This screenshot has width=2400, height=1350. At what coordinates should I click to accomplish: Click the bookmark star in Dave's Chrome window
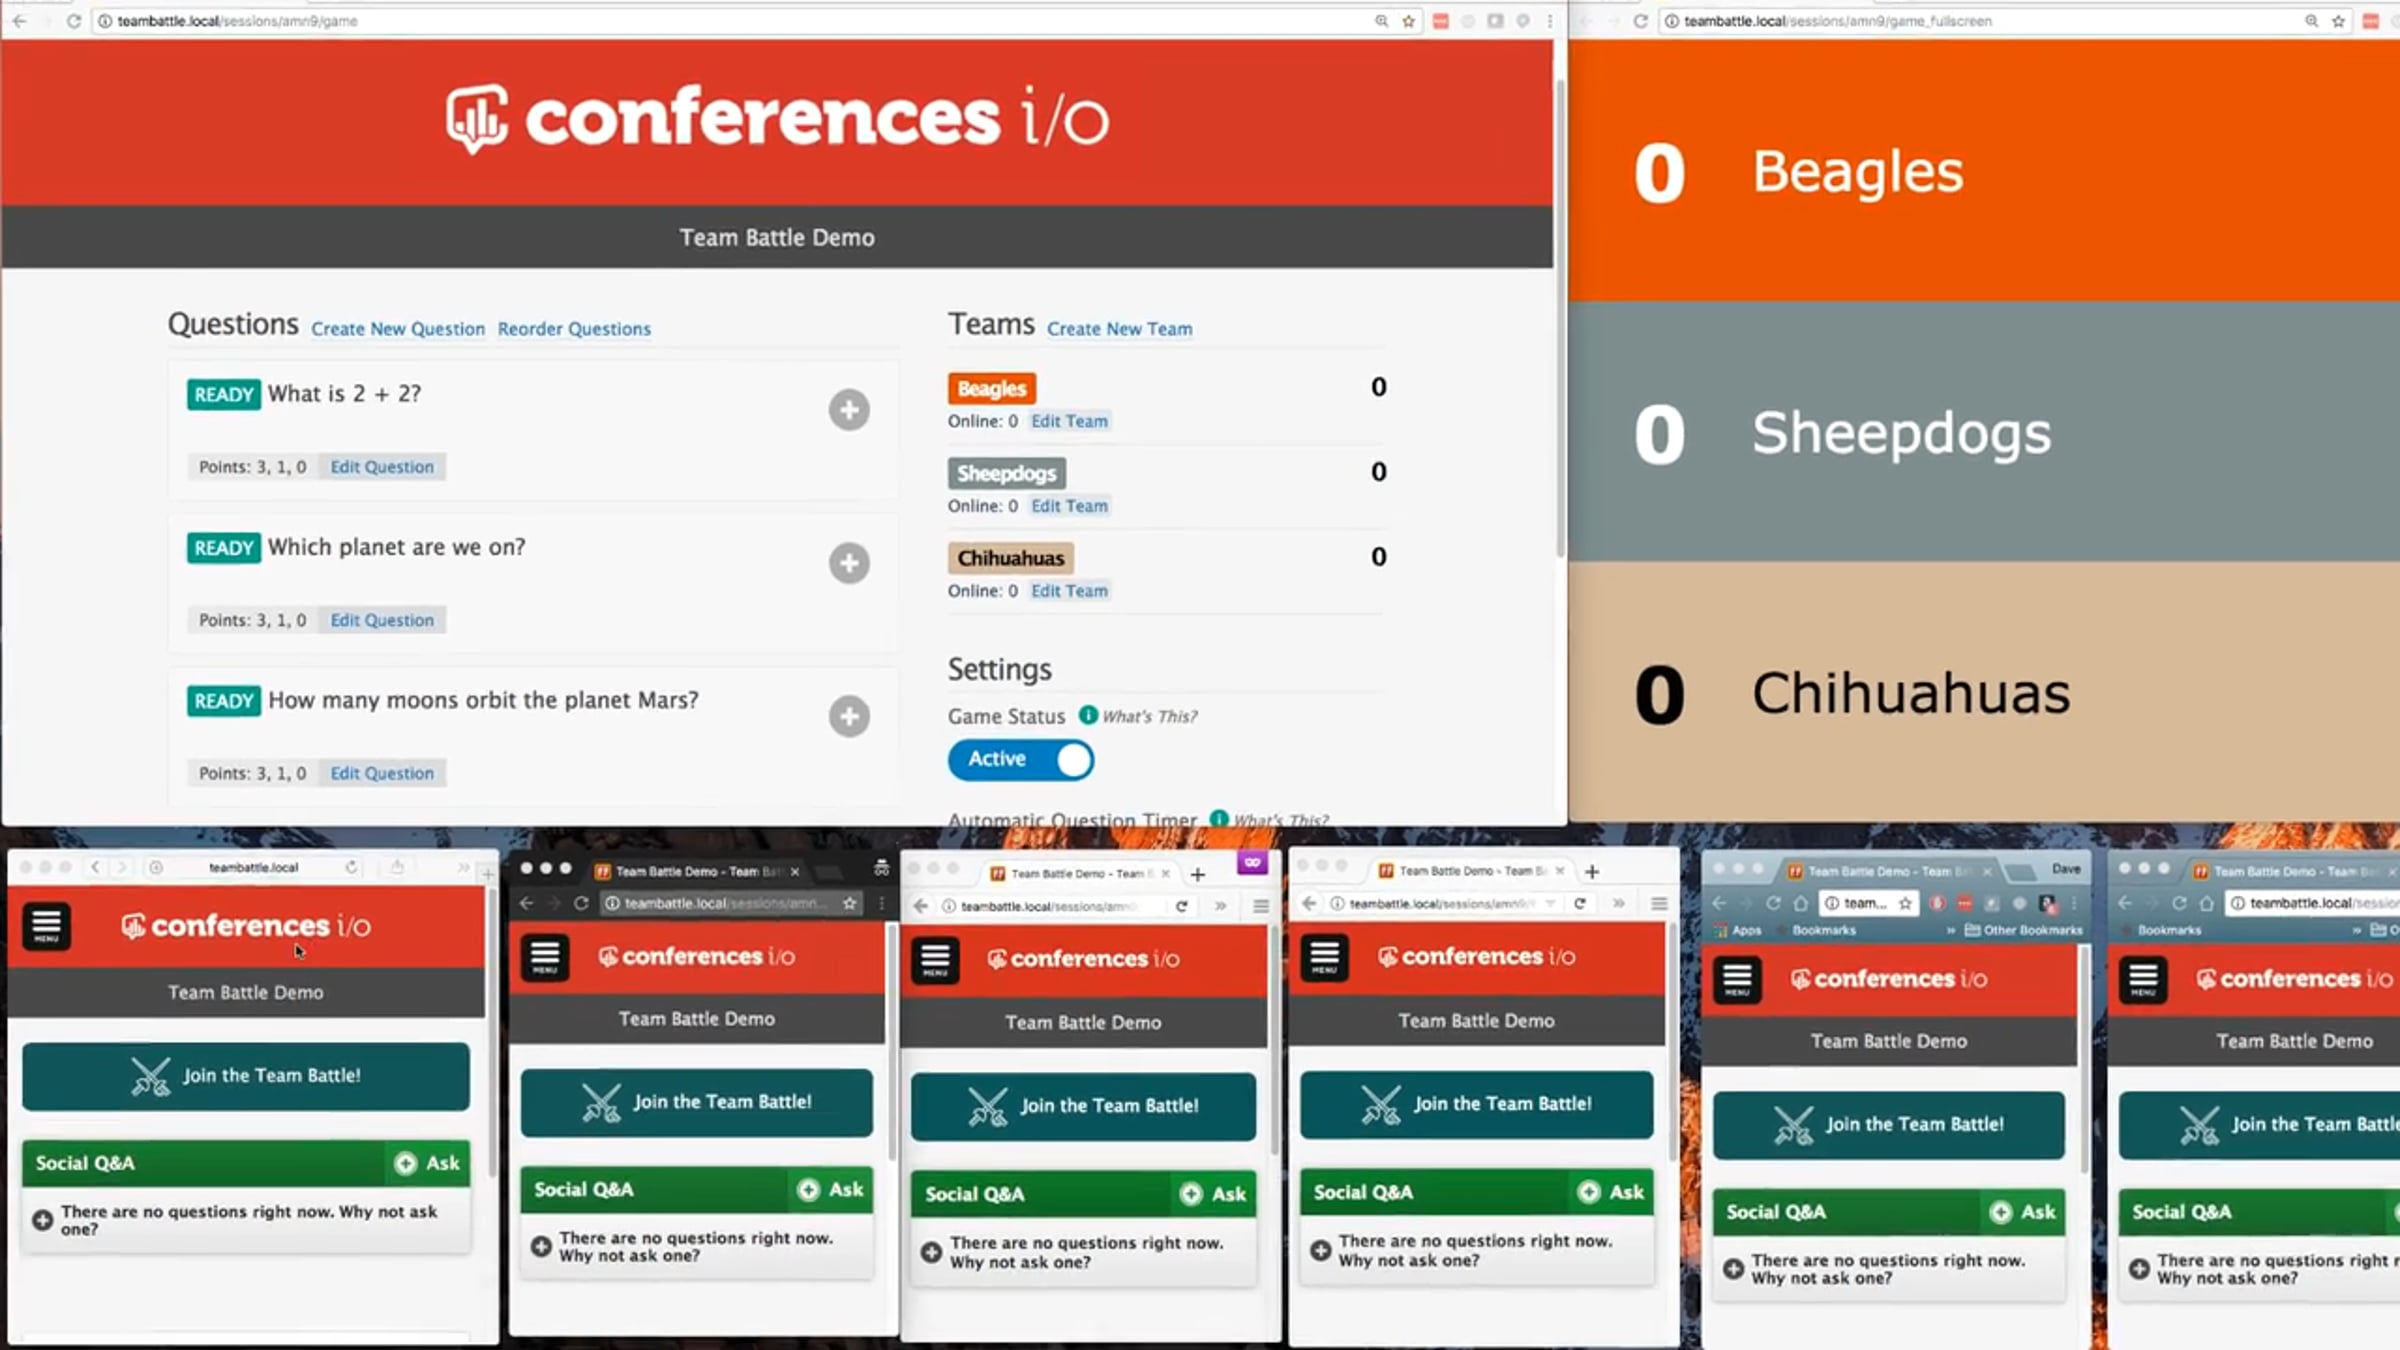pos(1905,903)
